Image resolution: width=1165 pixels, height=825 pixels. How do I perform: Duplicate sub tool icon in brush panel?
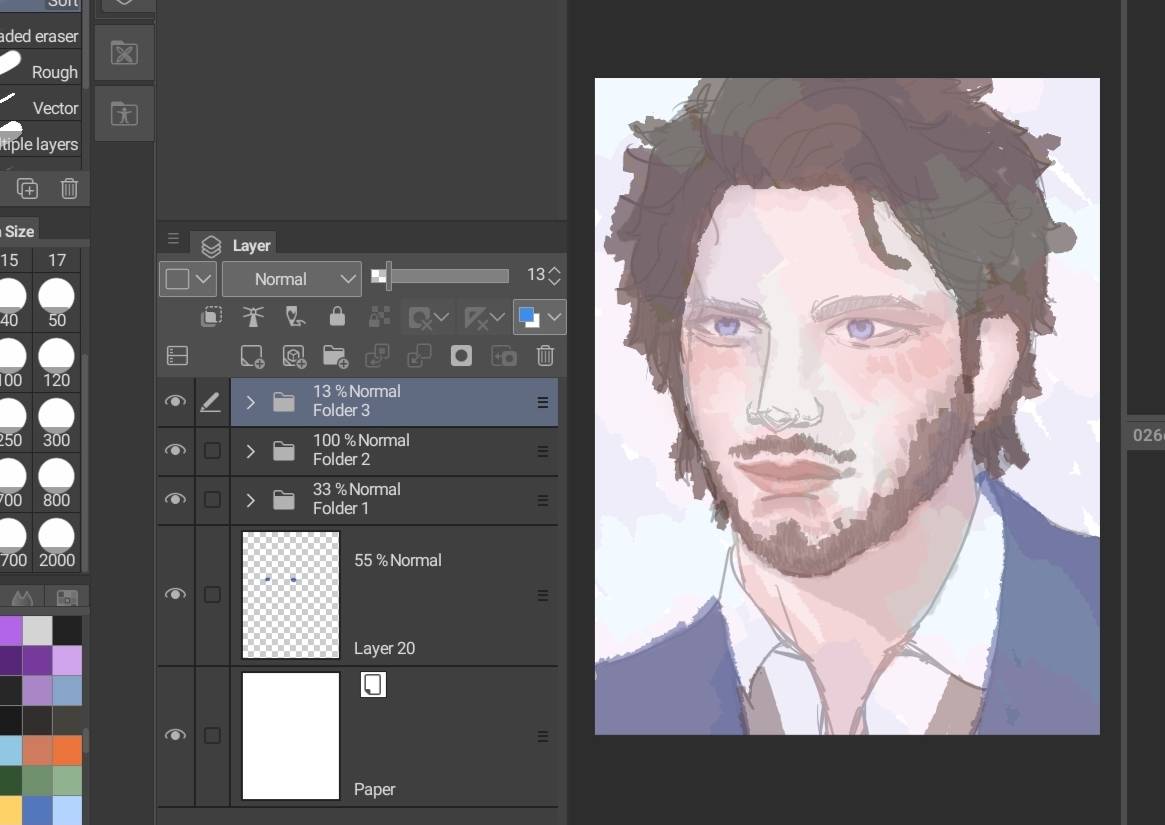point(27,189)
